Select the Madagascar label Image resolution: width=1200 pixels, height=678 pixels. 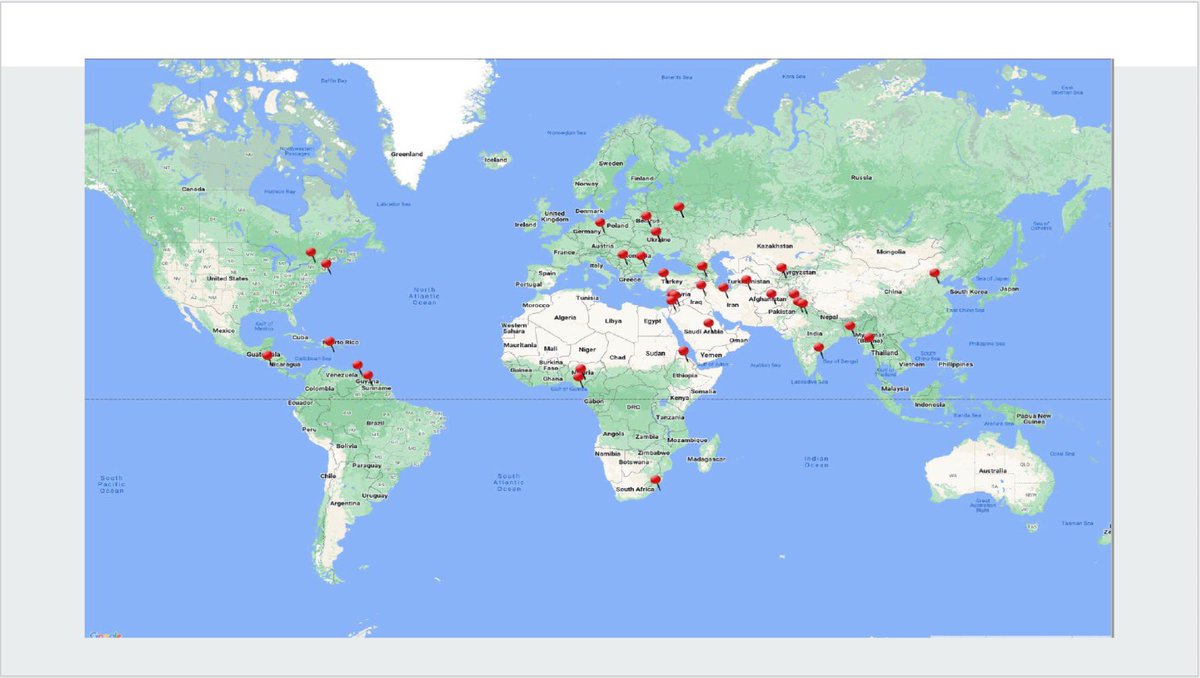pyautogui.click(x=704, y=458)
